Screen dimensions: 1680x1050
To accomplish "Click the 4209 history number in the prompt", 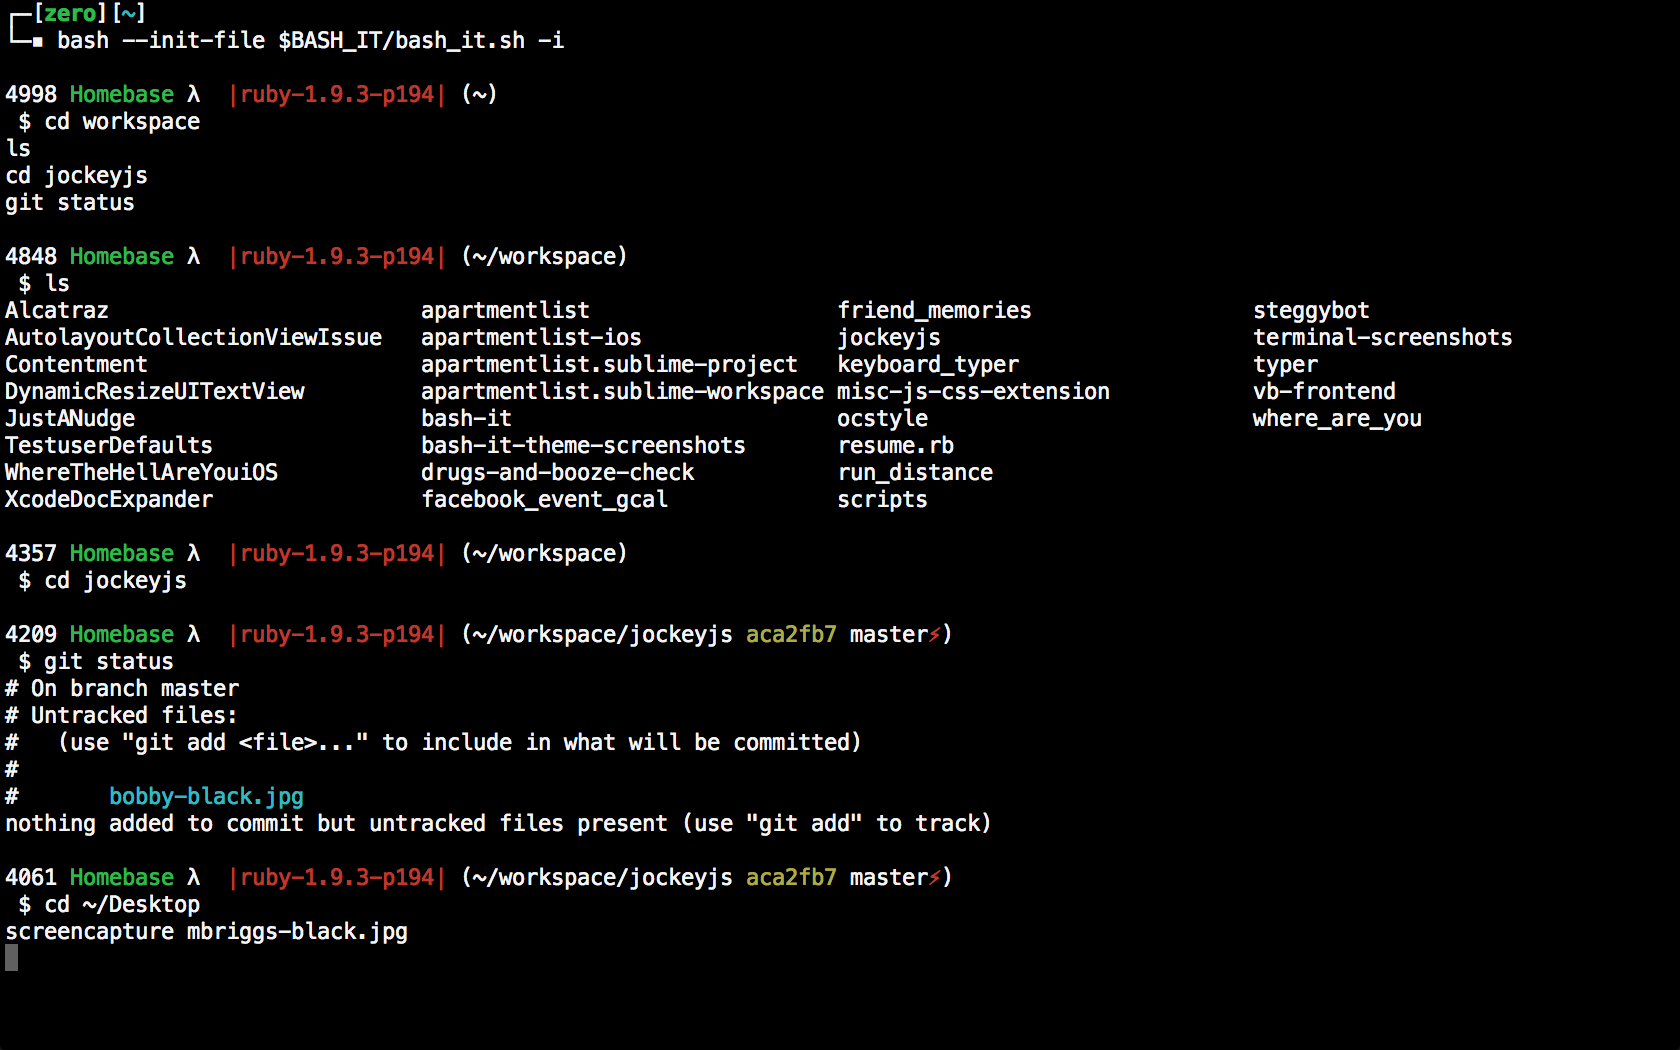I will coord(31,634).
